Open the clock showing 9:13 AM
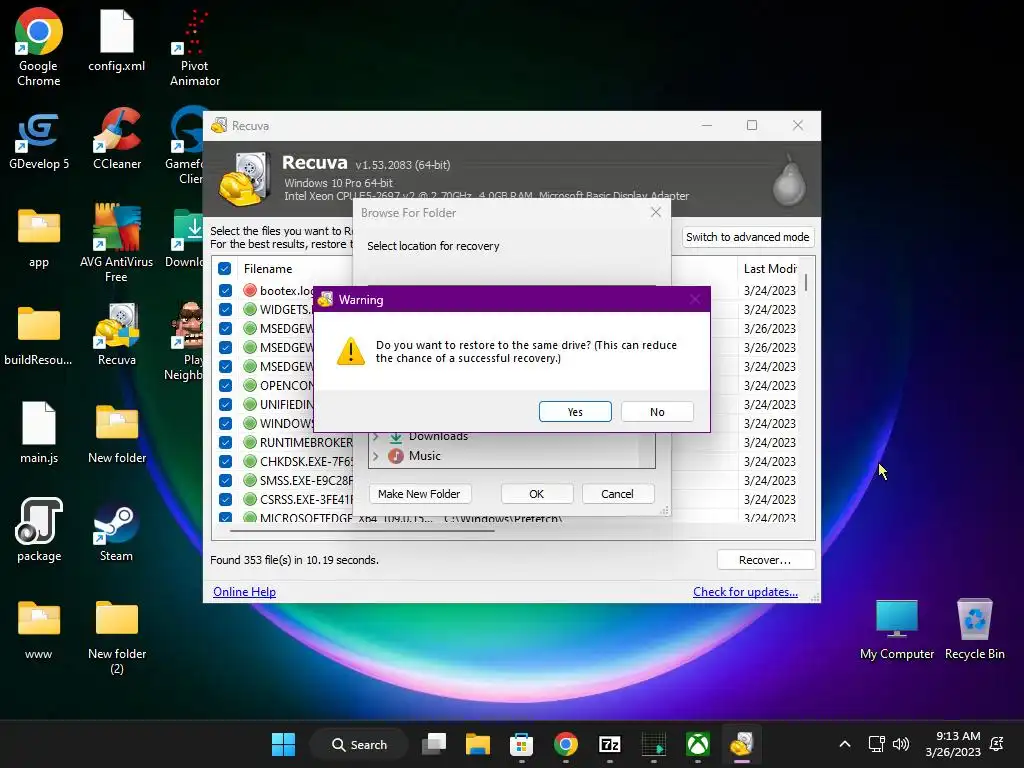This screenshot has height=768, width=1024. coord(953,744)
